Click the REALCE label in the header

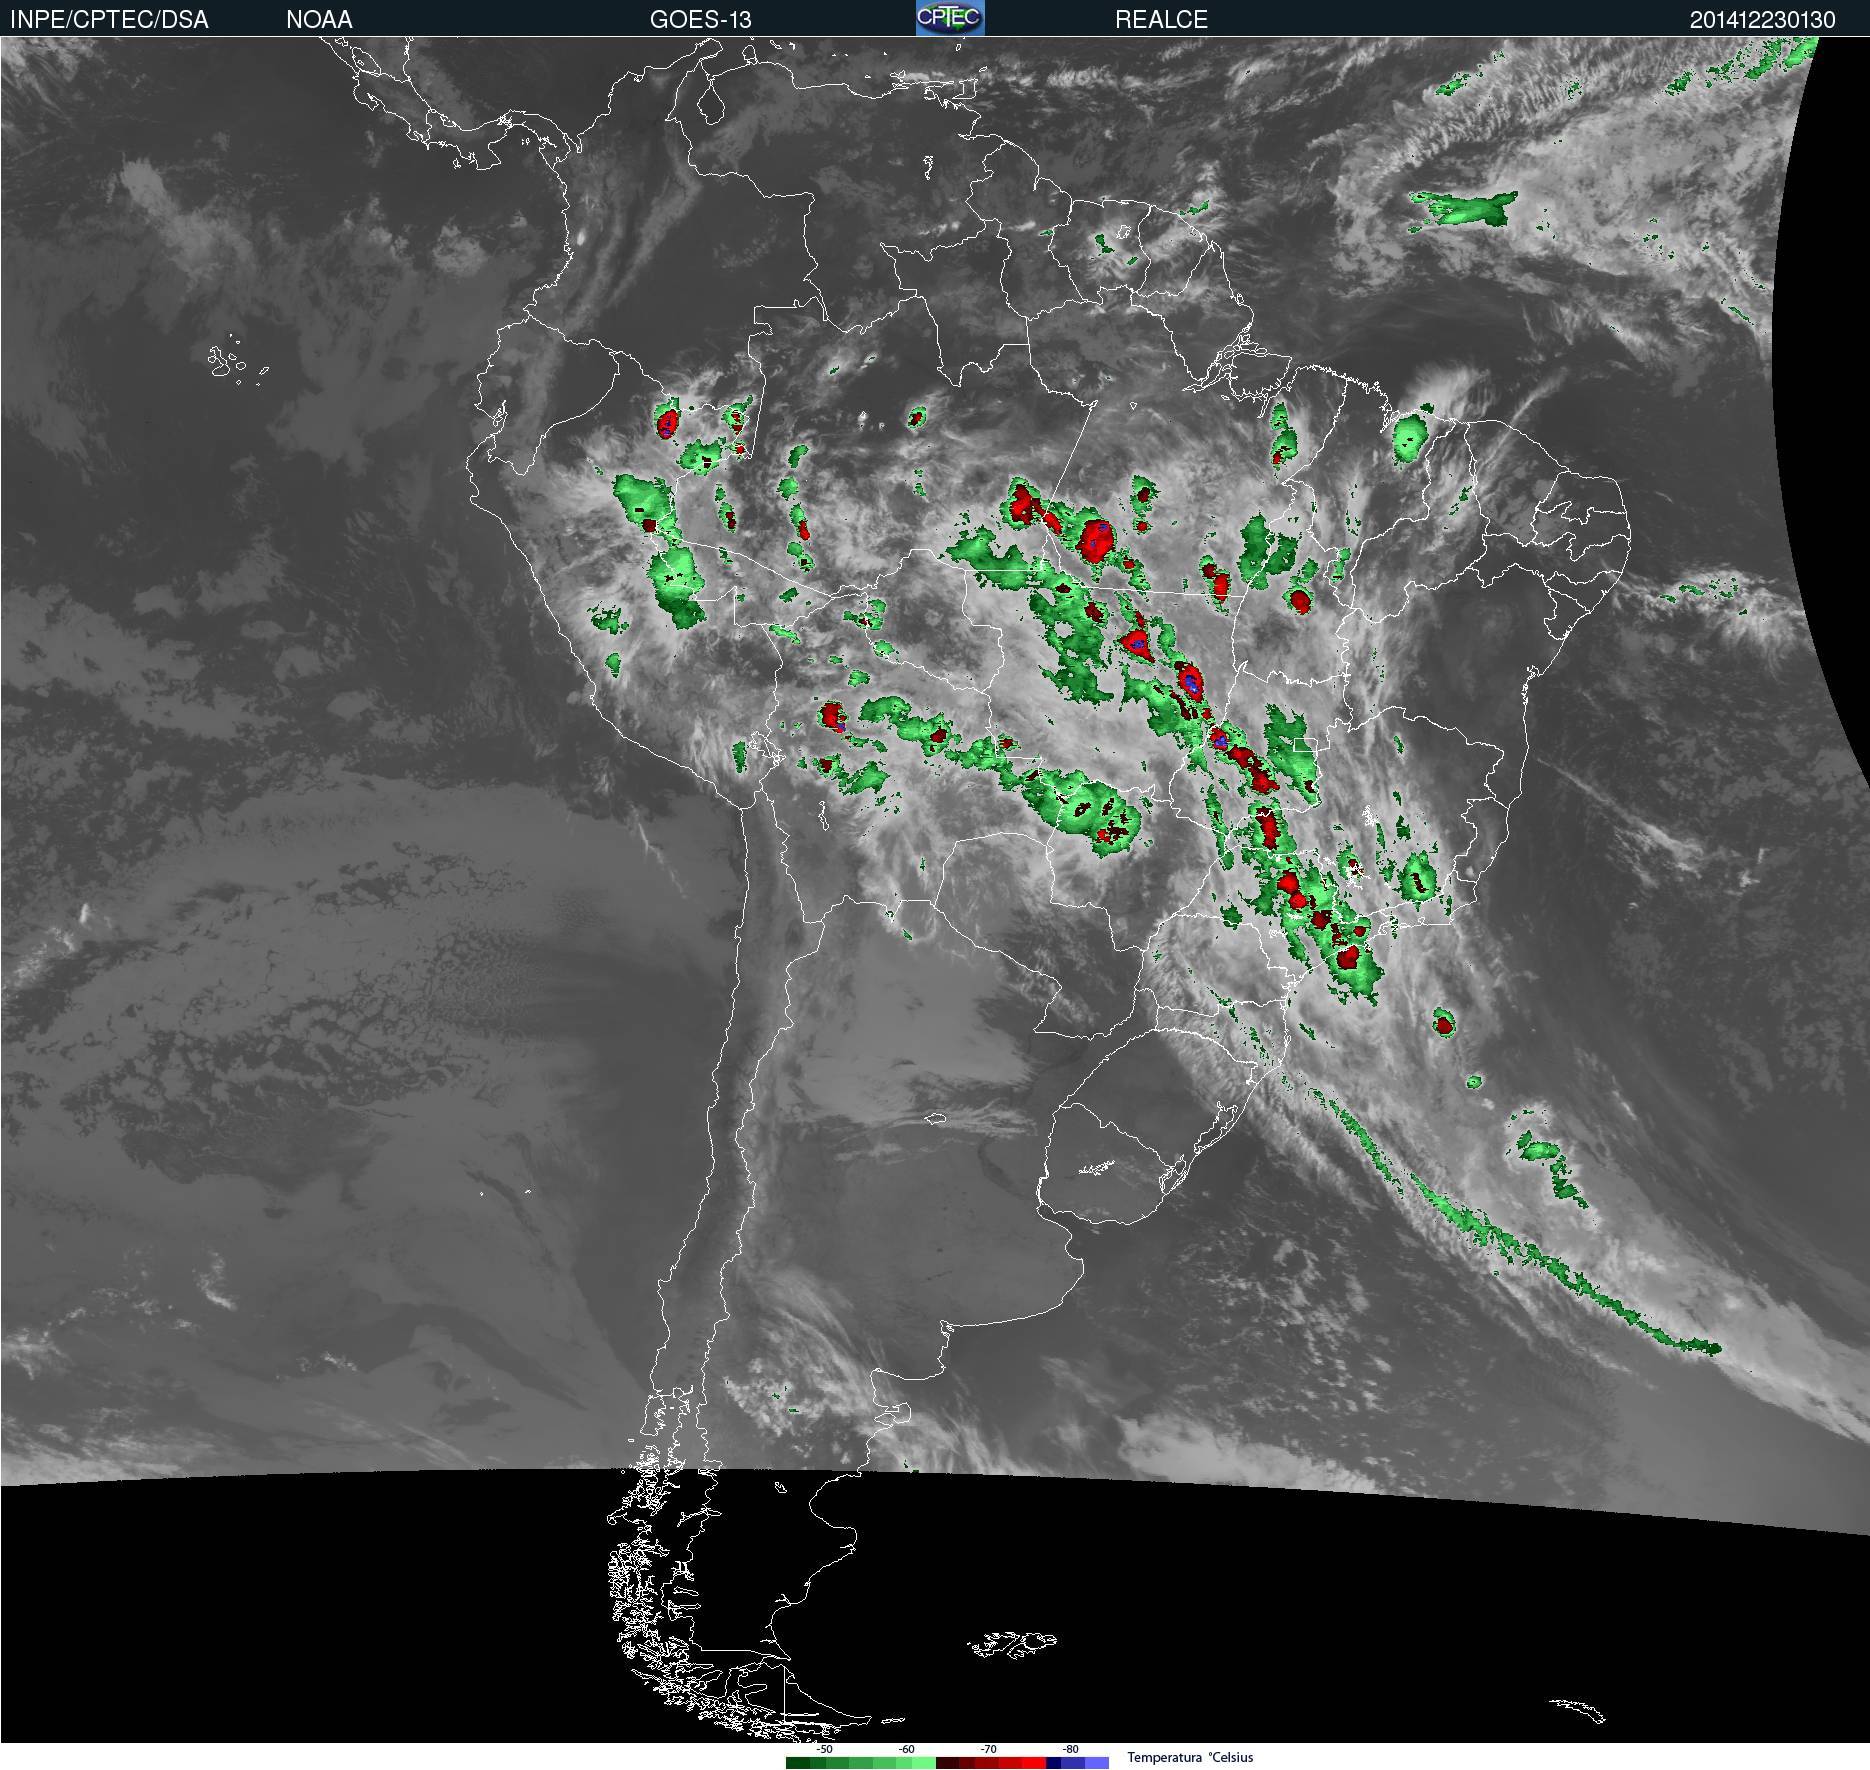tap(1161, 20)
